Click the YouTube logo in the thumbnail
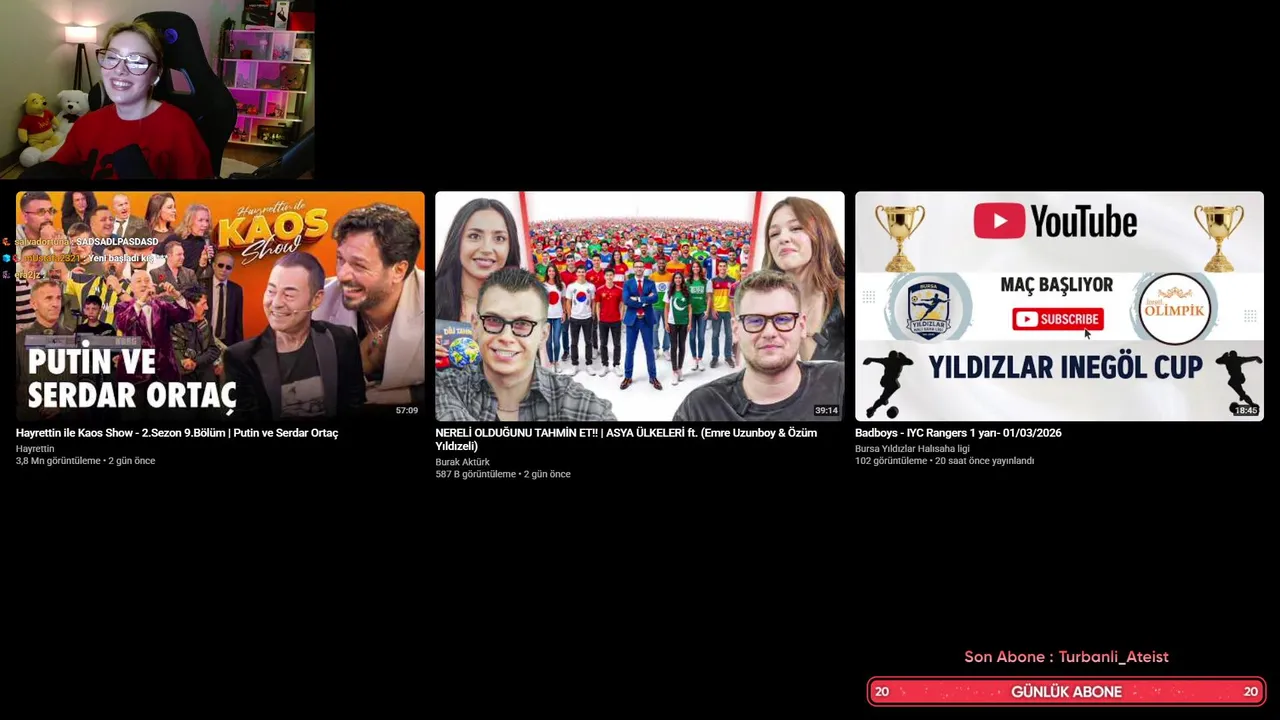The height and width of the screenshot is (720, 1280). click(1055, 221)
